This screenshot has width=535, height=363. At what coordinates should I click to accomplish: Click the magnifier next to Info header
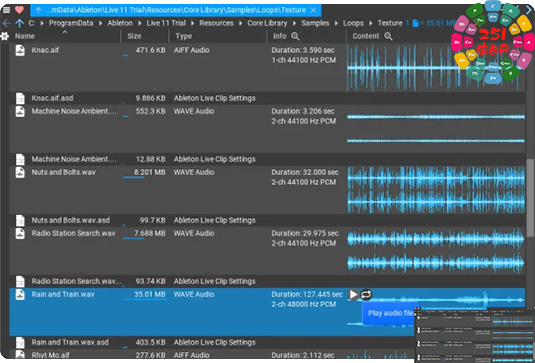point(295,36)
